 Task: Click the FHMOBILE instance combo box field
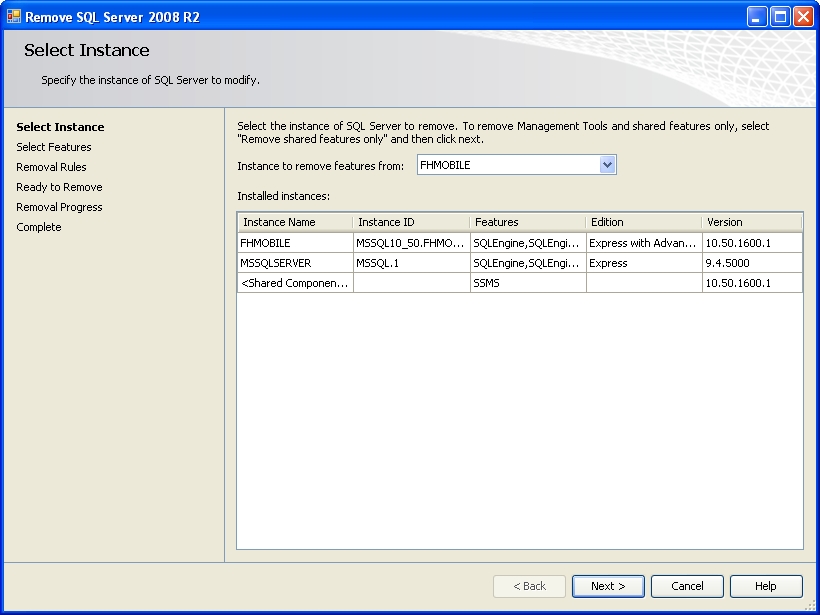pyautogui.click(x=516, y=165)
